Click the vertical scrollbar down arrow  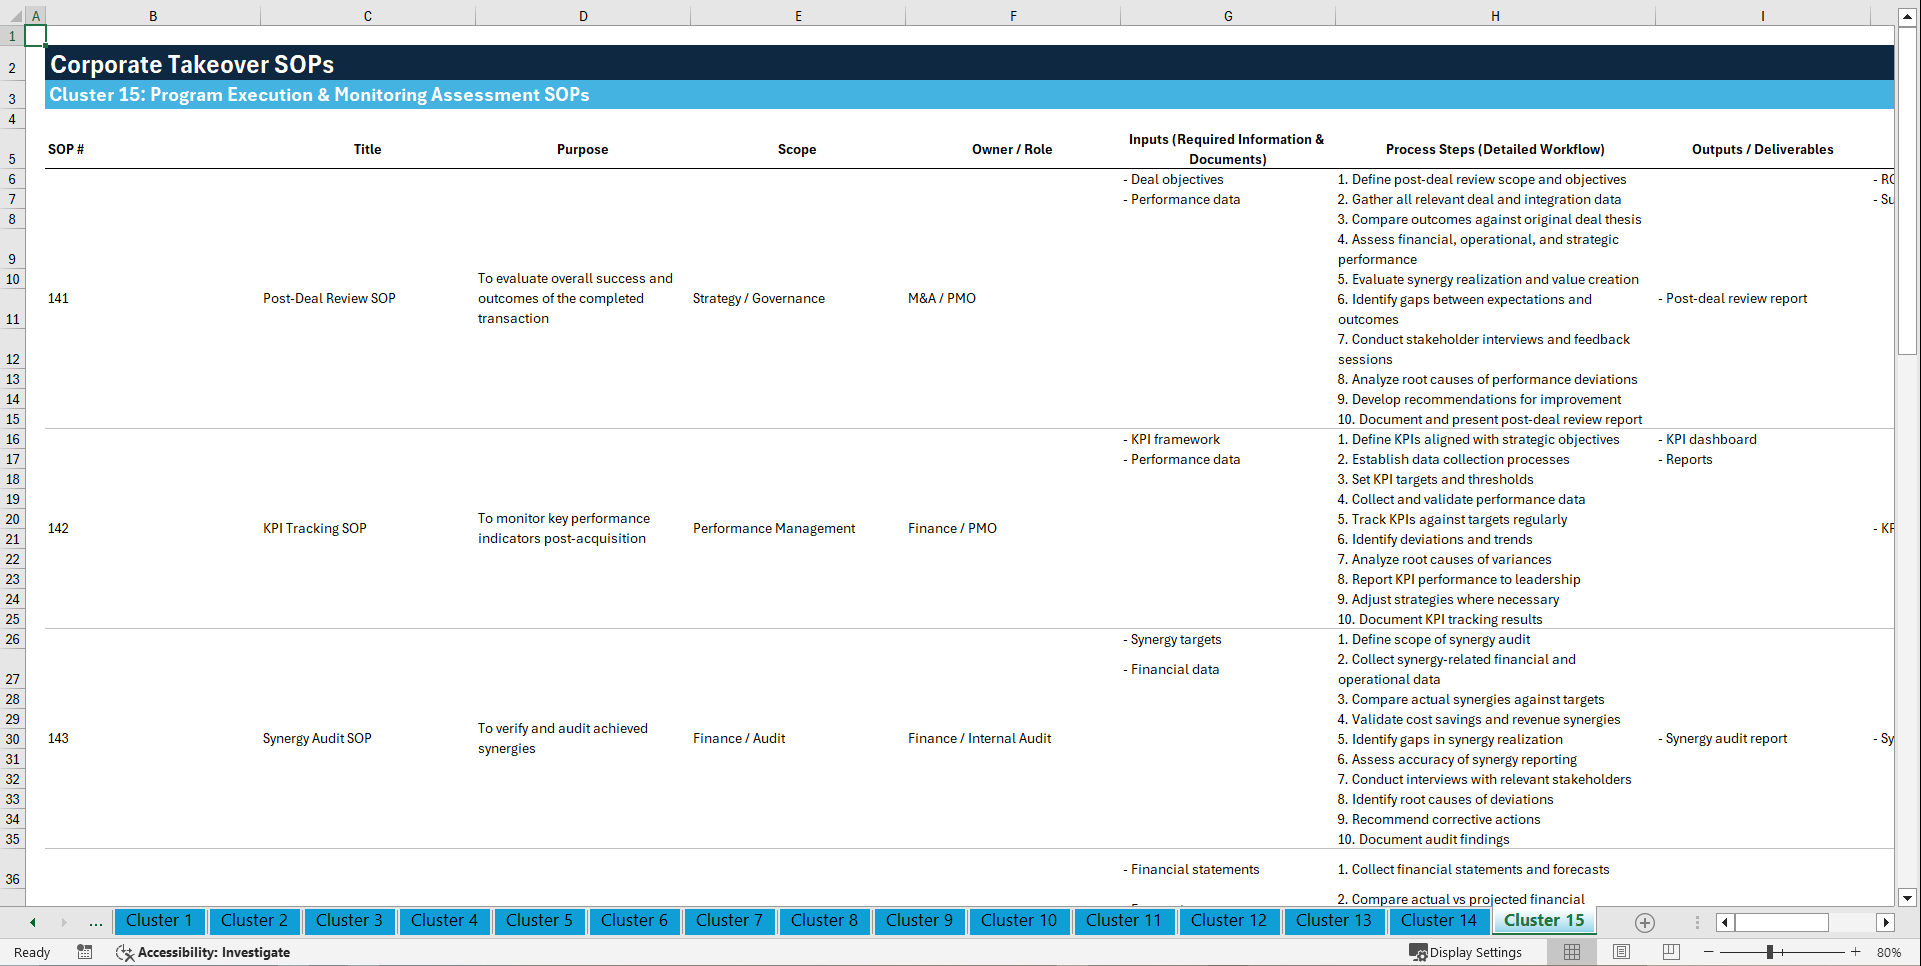tap(1909, 898)
